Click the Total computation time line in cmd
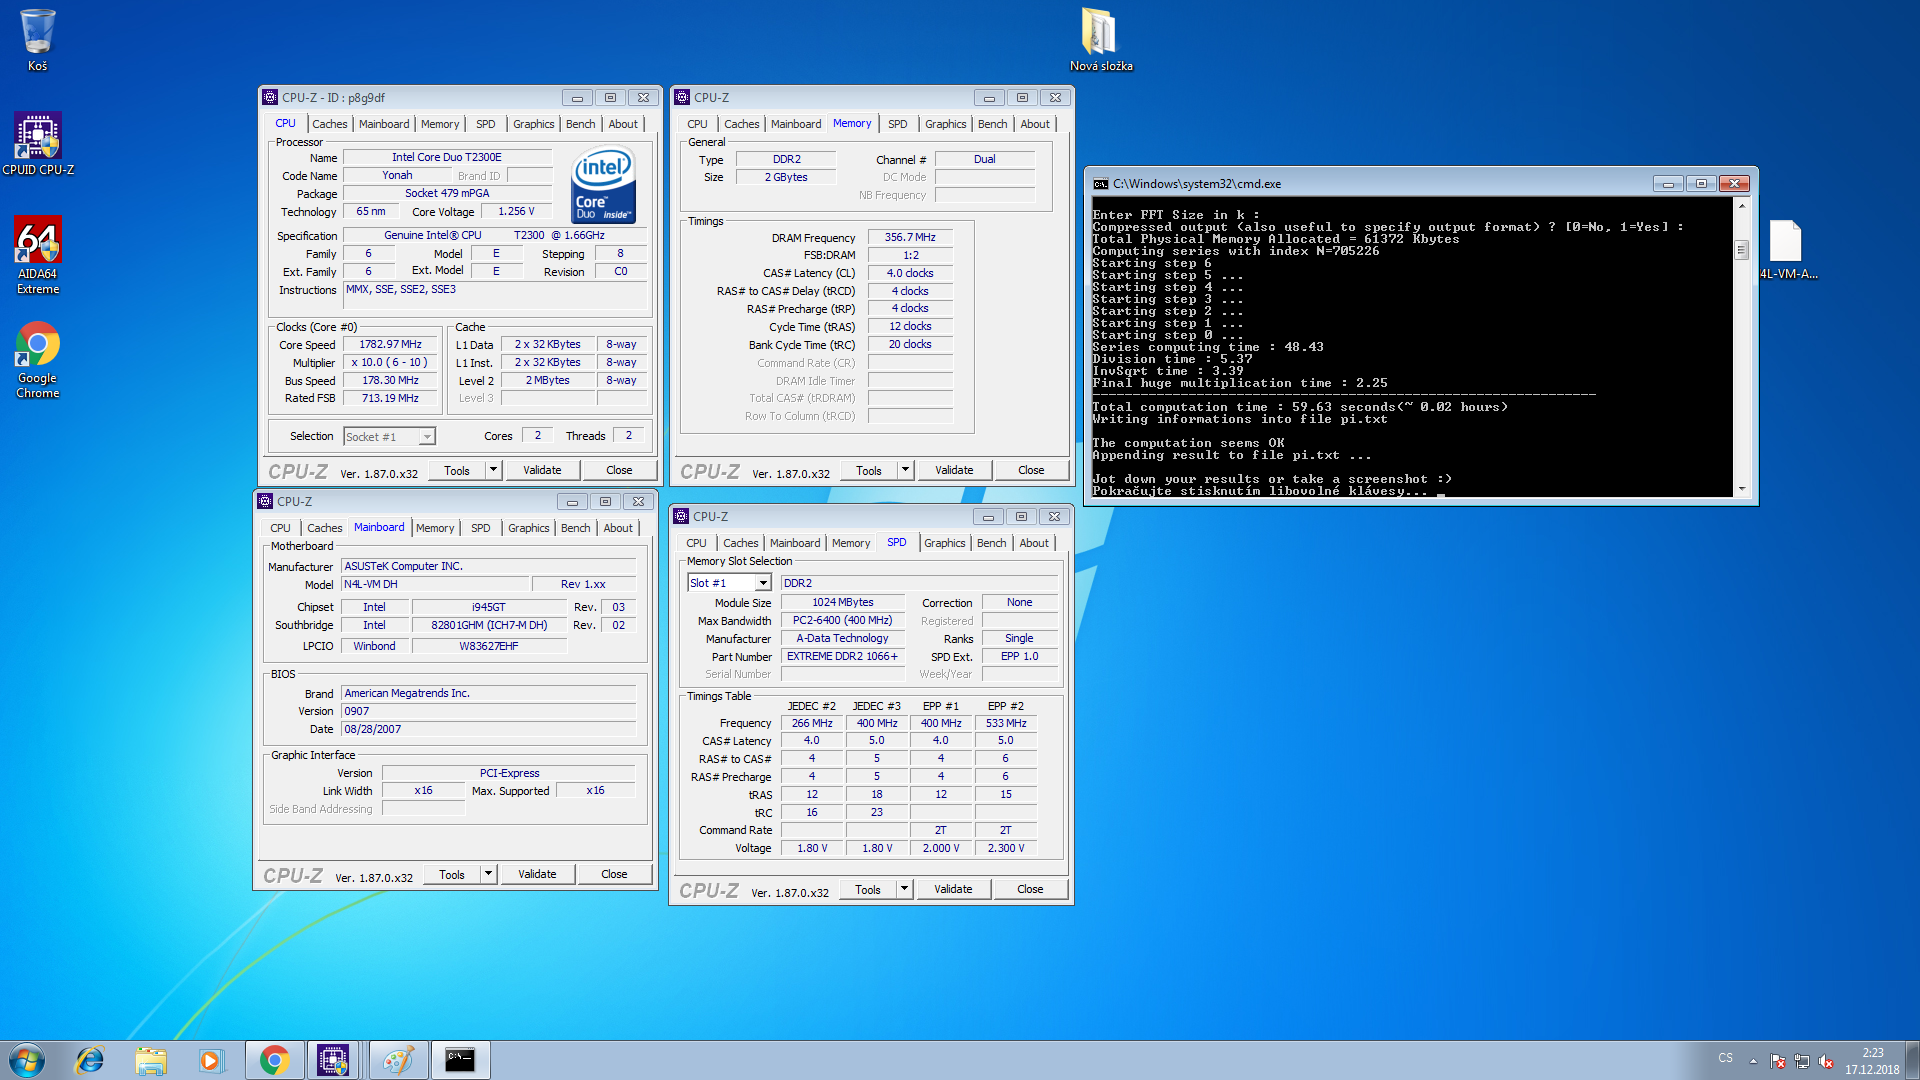 [x=1300, y=407]
